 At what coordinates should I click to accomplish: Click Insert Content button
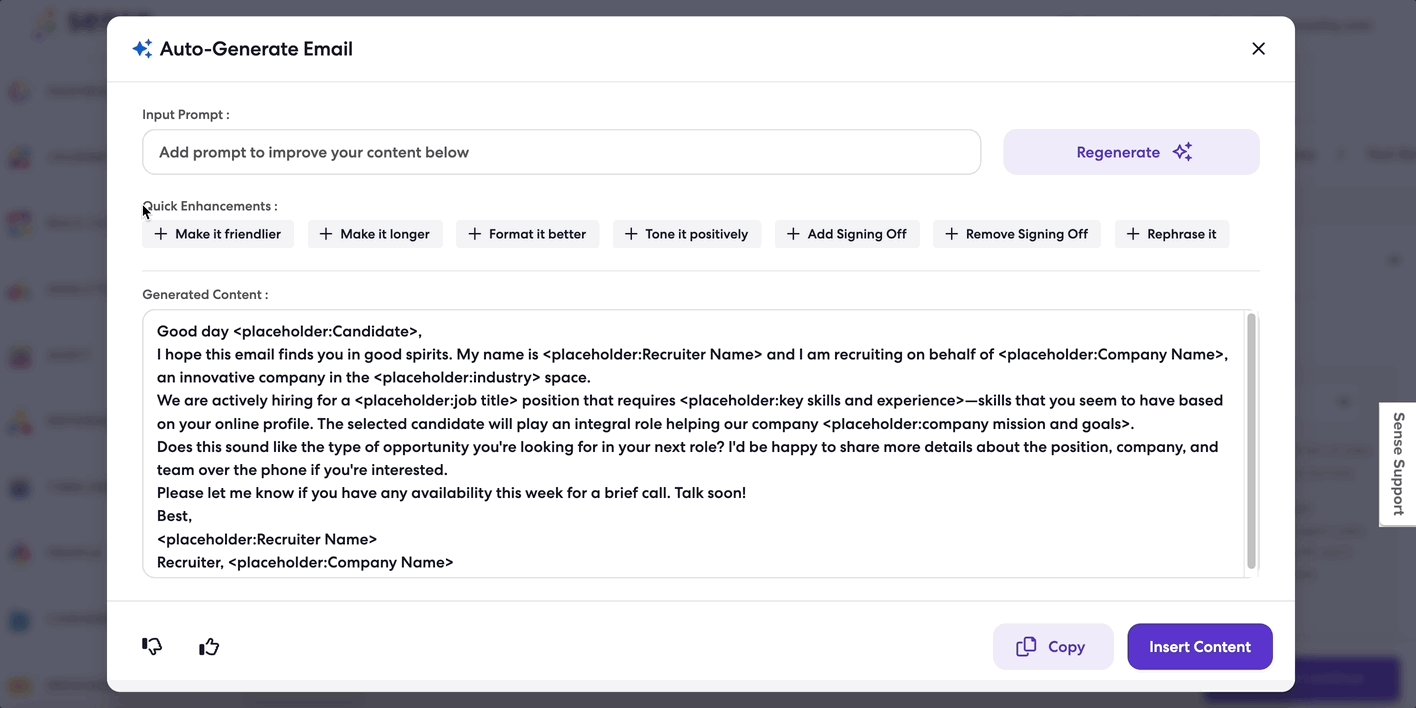point(1200,647)
